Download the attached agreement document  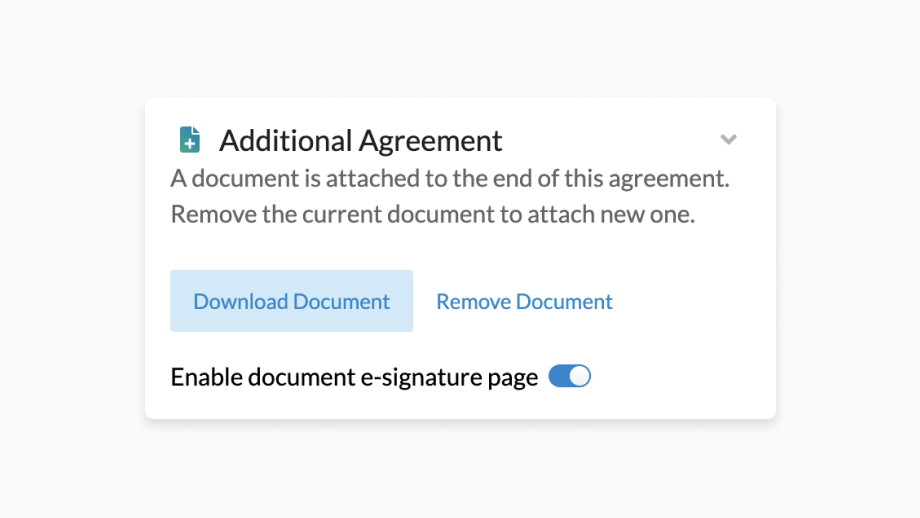pyautogui.click(x=291, y=301)
